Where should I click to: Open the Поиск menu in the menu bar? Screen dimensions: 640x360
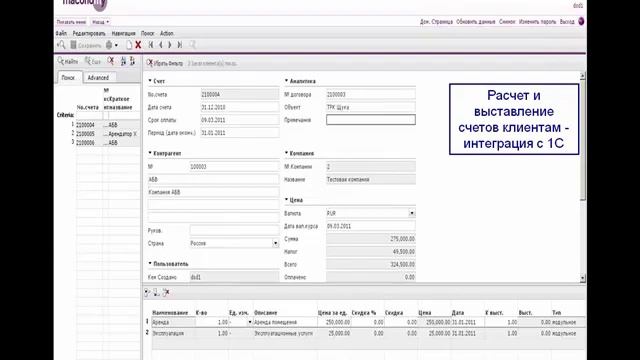pyautogui.click(x=148, y=33)
